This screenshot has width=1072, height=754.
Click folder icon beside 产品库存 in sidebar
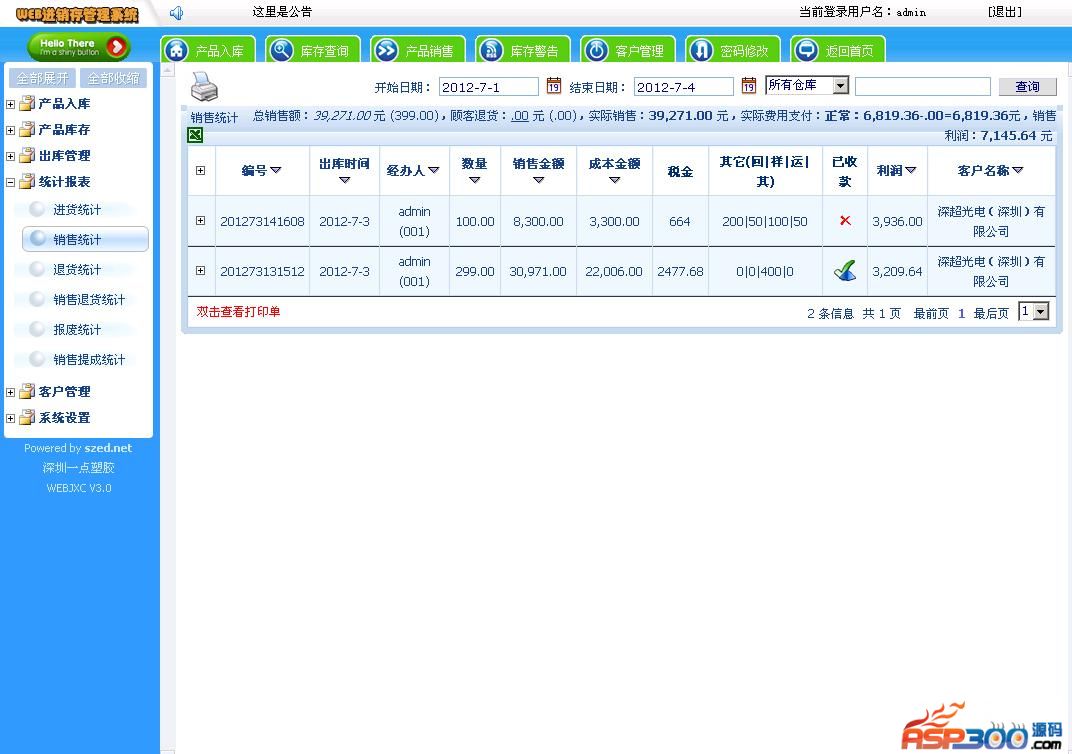27,129
